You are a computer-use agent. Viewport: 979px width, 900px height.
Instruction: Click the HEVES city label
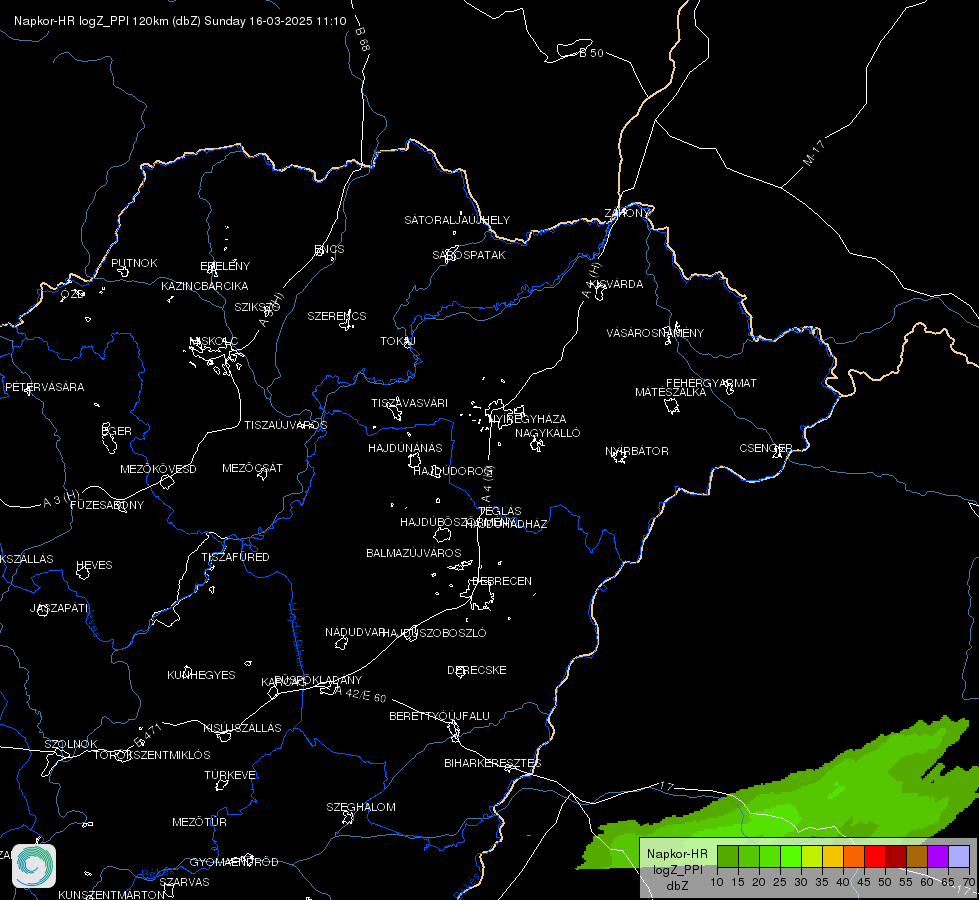pyautogui.click(x=94, y=565)
